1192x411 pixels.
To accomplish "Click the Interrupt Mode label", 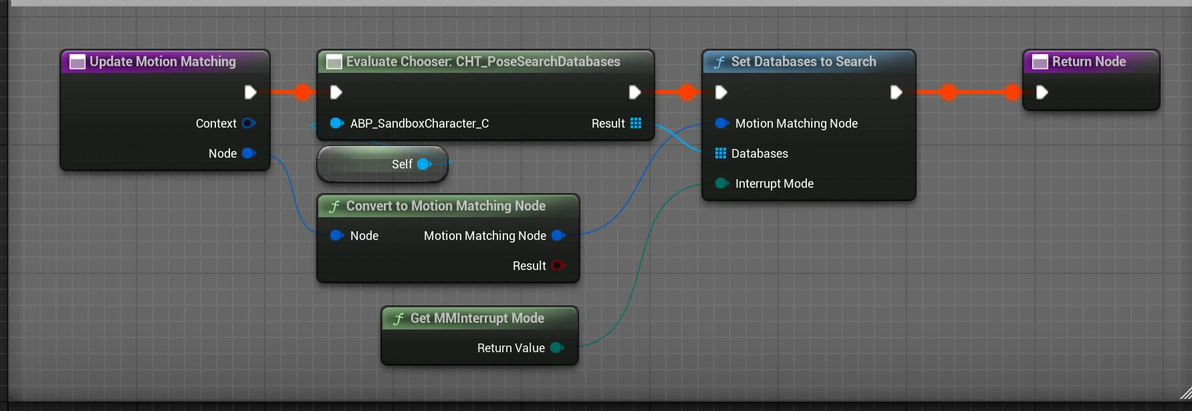I will pyautogui.click(x=775, y=184).
